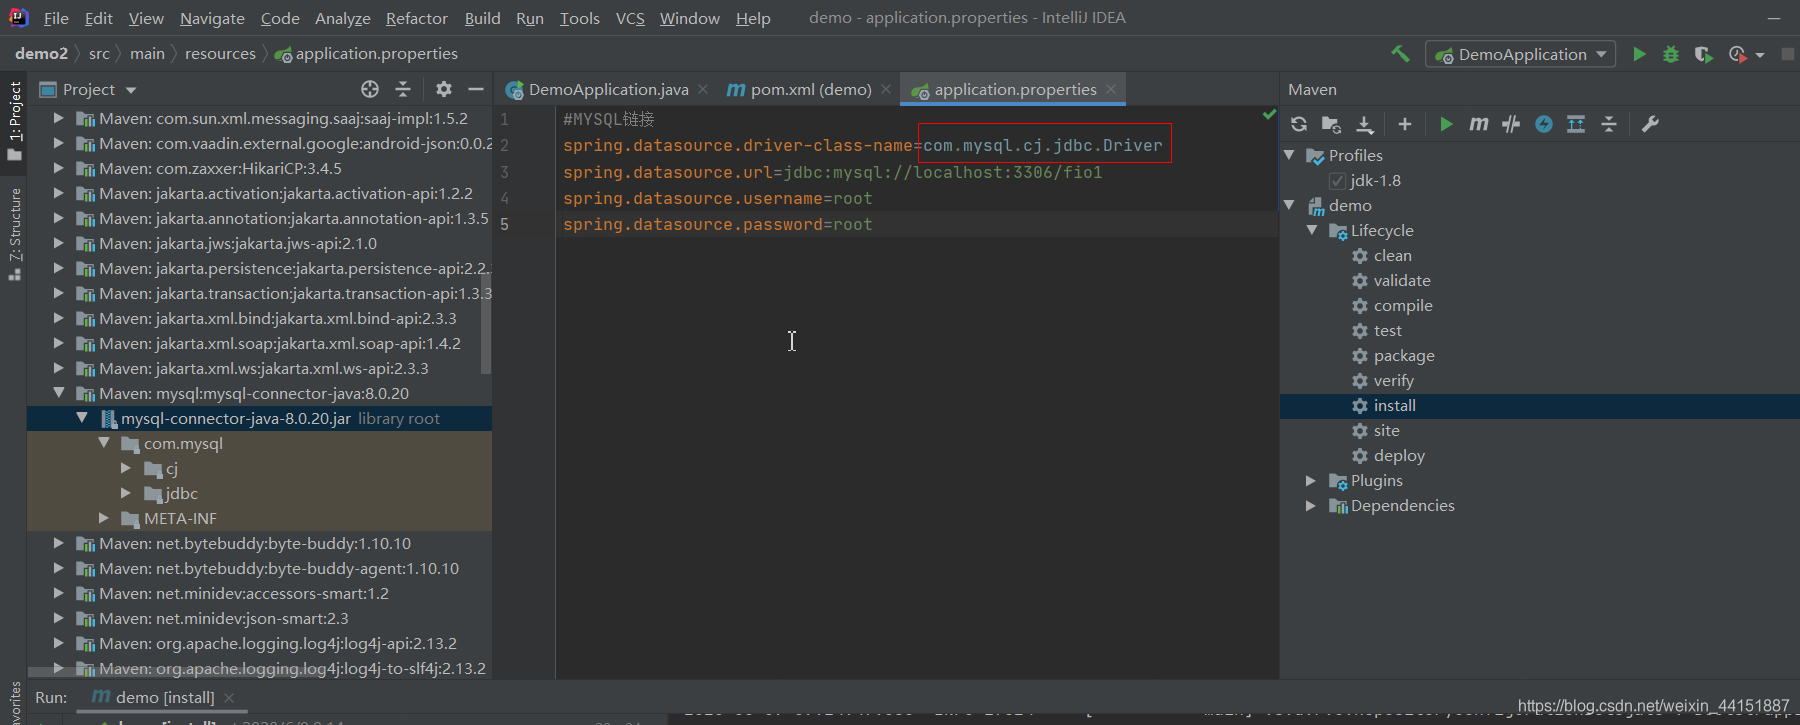Image resolution: width=1800 pixels, height=725 pixels.
Task: Open the VCS menu
Action: click(x=630, y=18)
